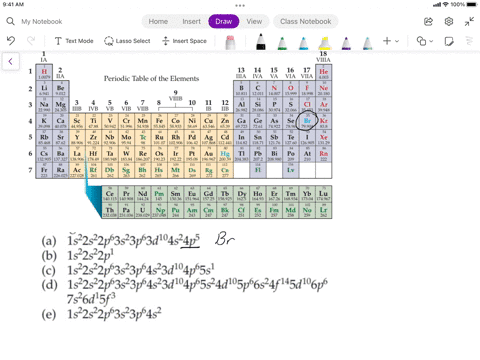Tap the 'Periodic Table of the Elements' title

click(151, 79)
